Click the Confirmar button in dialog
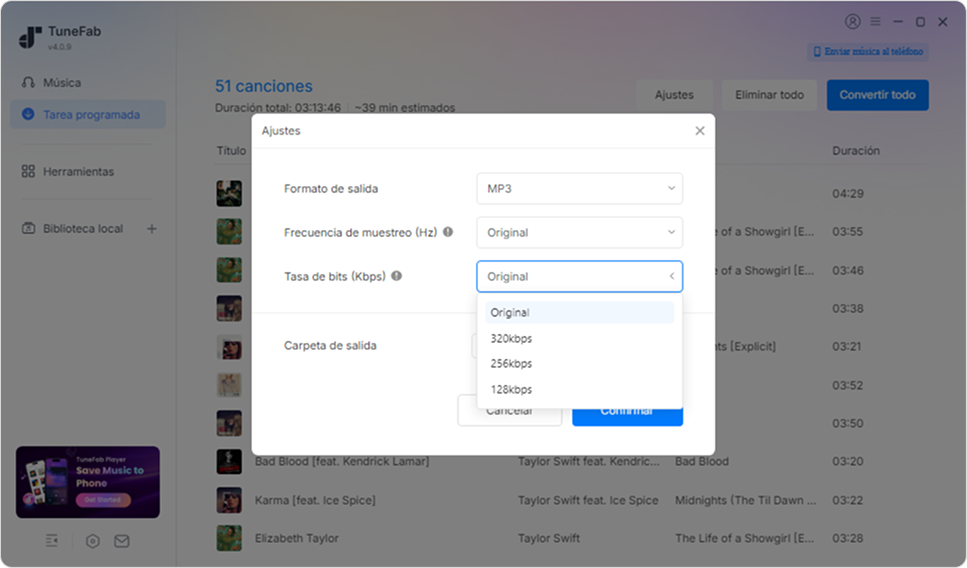 point(627,417)
